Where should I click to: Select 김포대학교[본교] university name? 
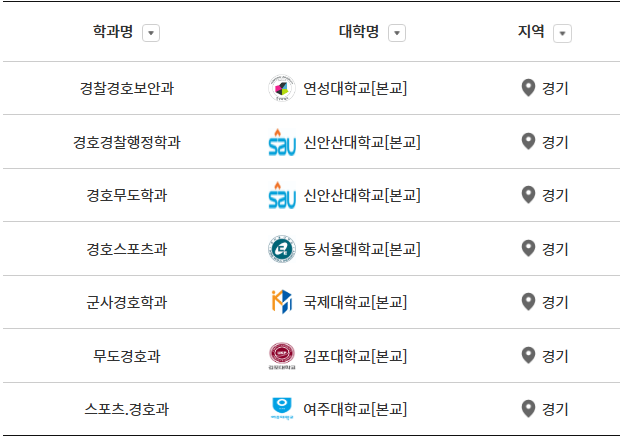point(355,356)
